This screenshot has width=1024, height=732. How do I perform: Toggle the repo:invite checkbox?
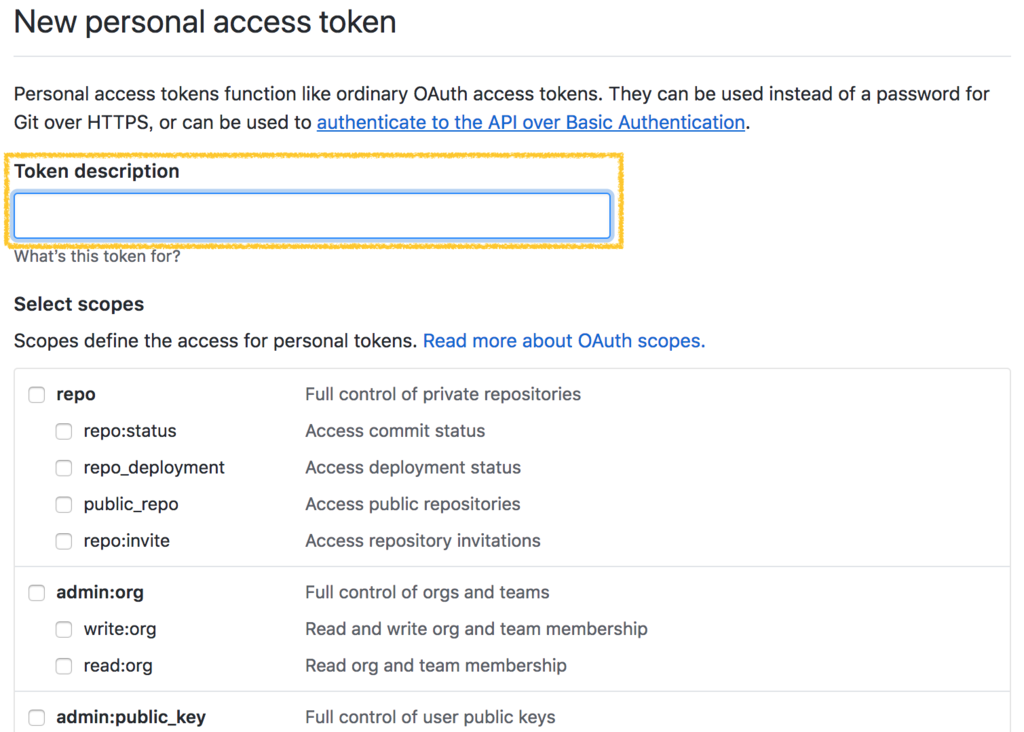64,541
